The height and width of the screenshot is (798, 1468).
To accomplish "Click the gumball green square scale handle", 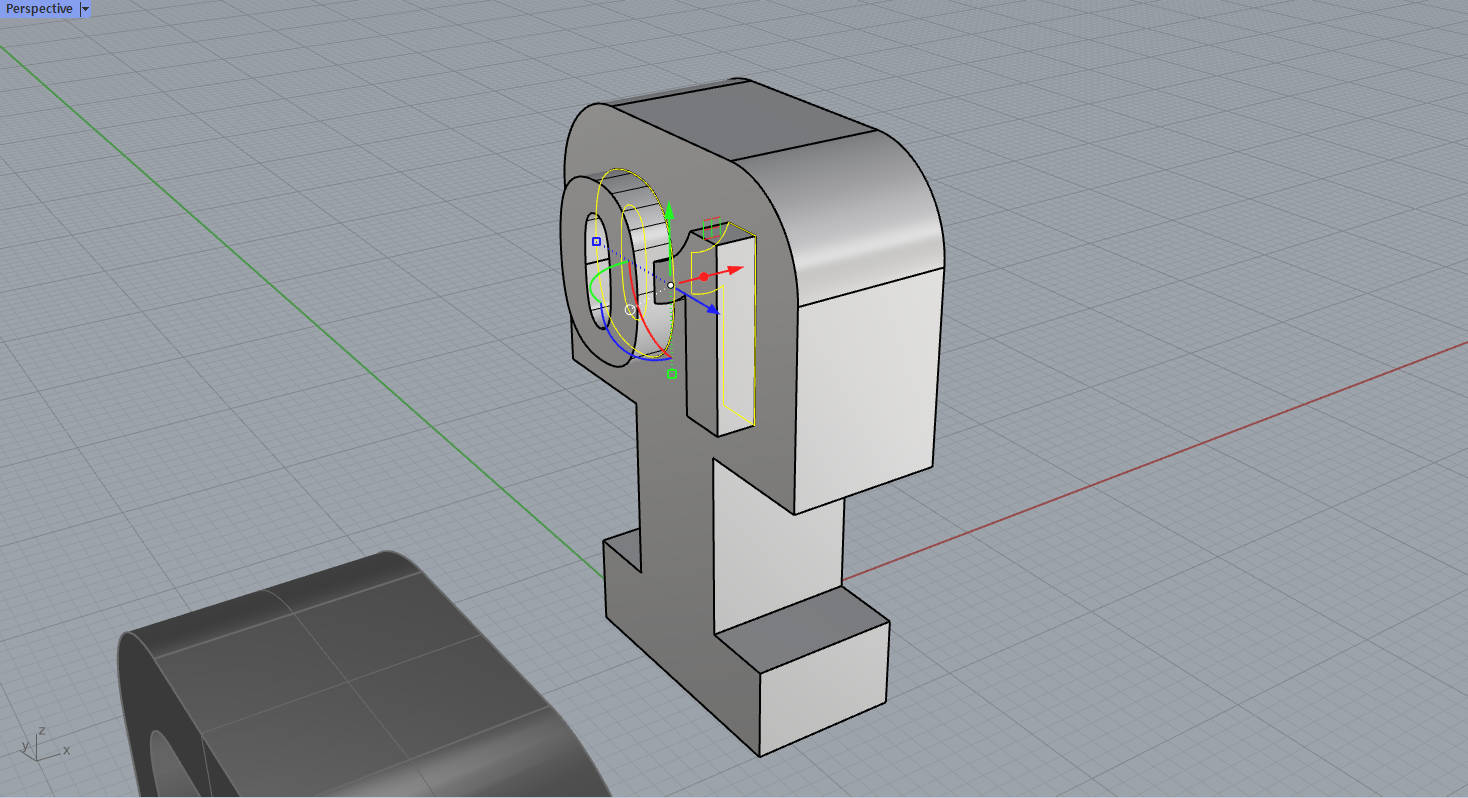I will (672, 373).
